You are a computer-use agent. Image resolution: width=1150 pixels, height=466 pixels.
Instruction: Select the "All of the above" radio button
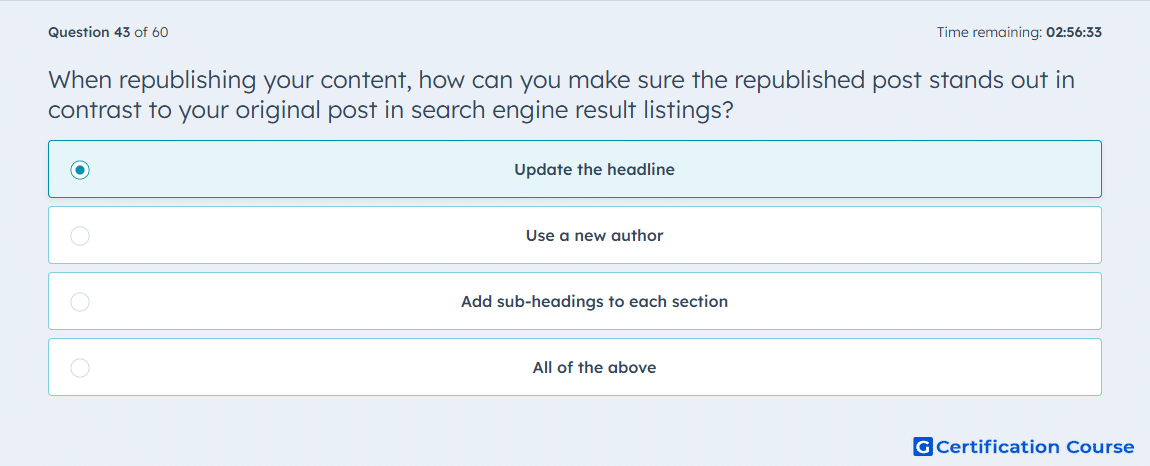pyautogui.click(x=80, y=368)
